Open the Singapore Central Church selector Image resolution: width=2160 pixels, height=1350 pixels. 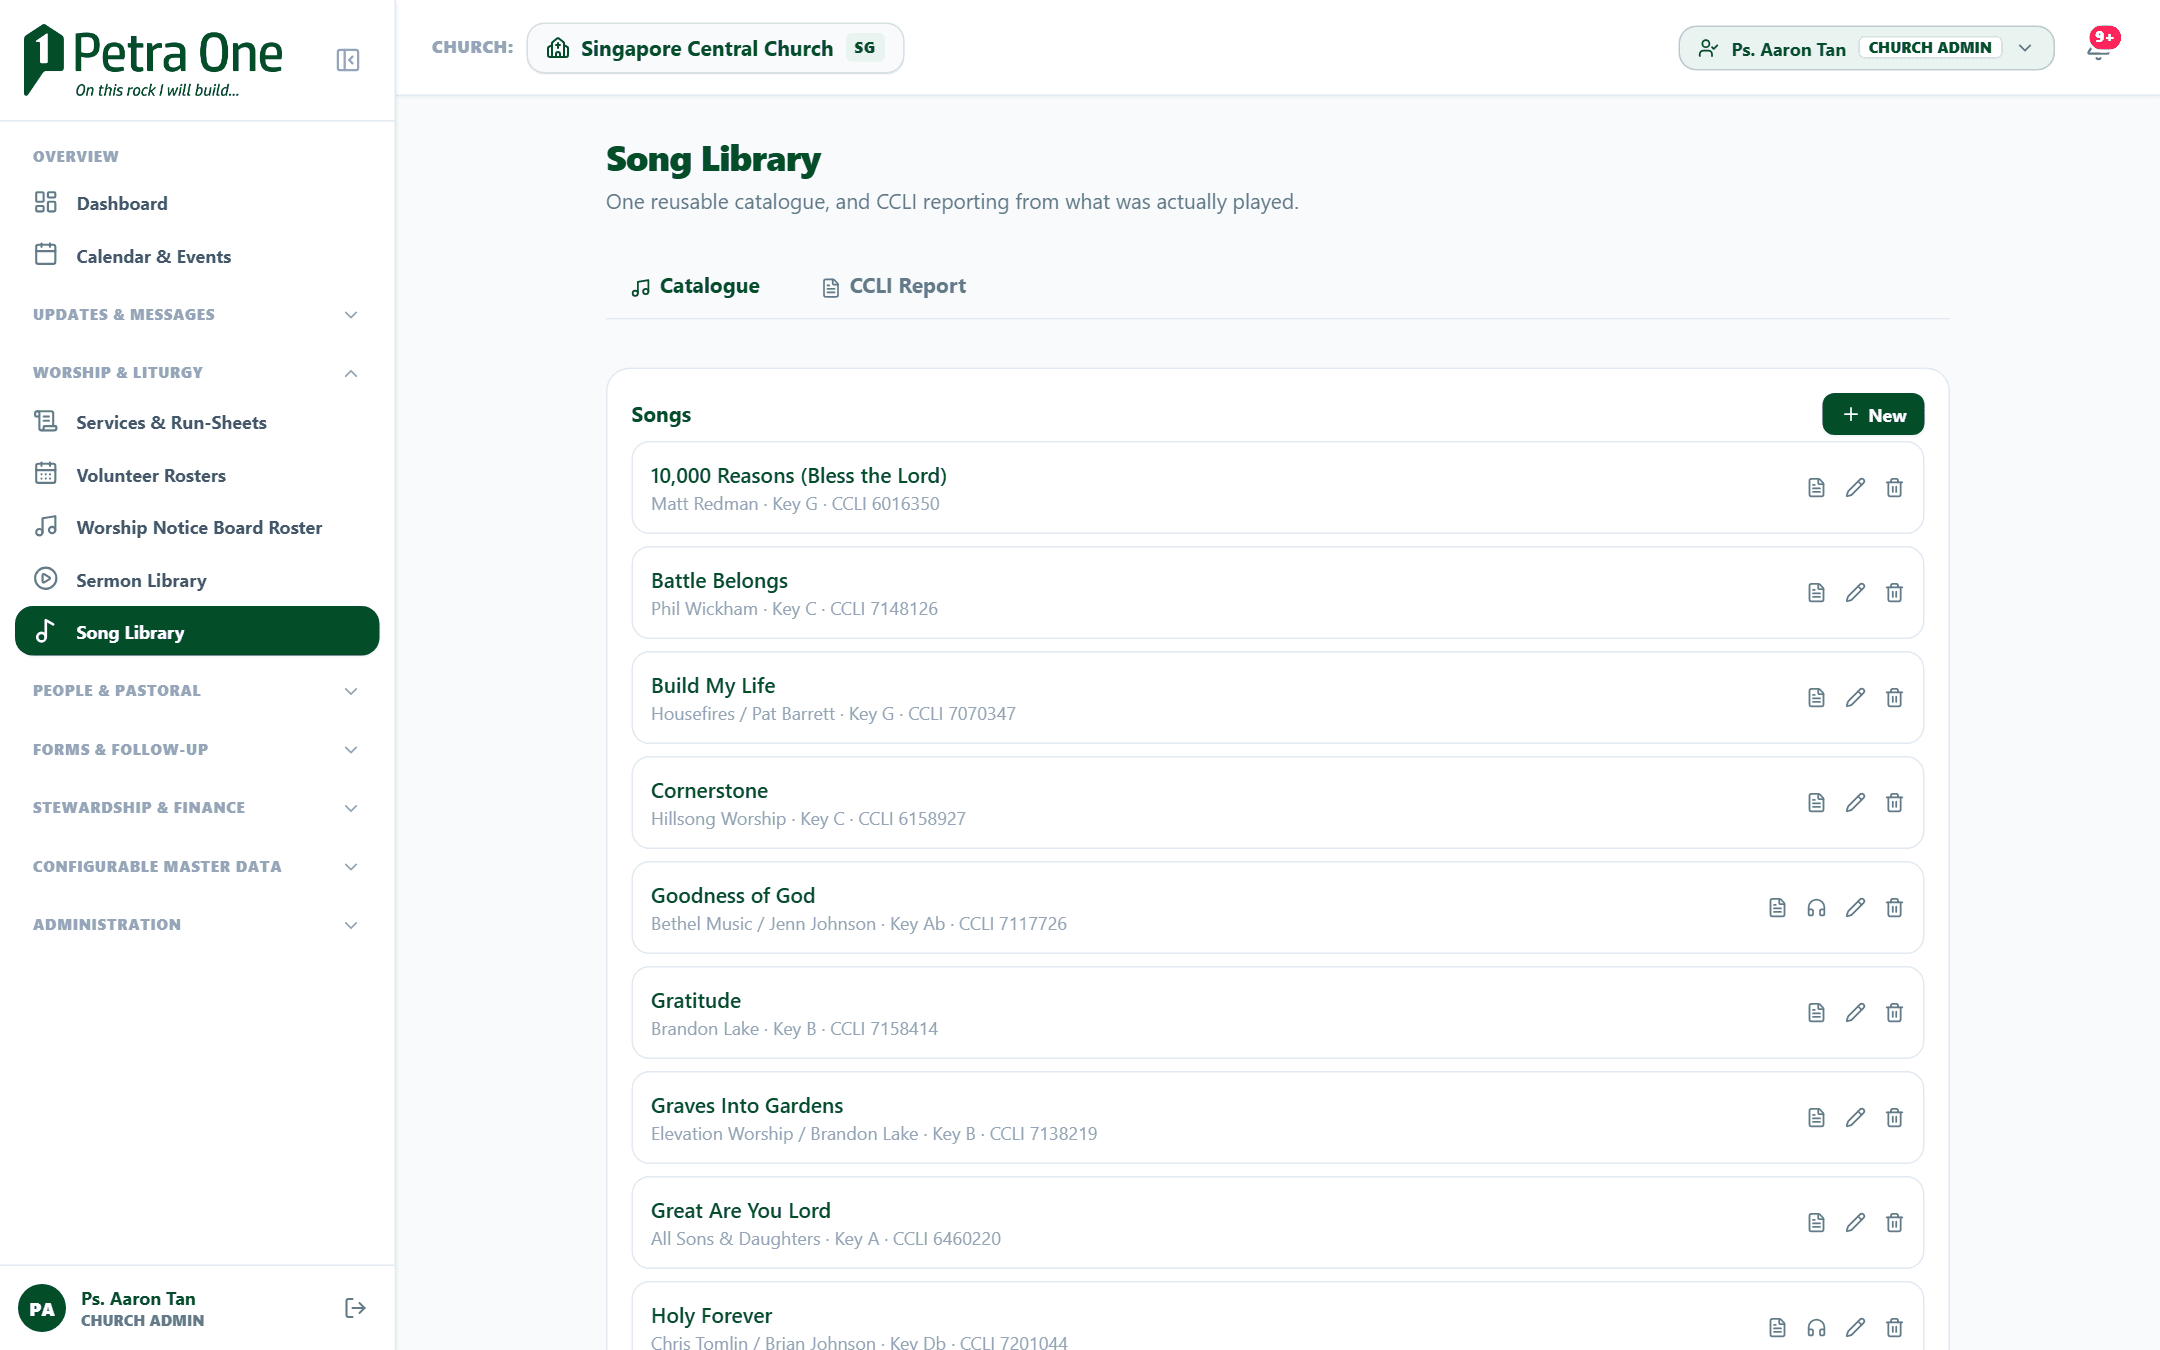tap(715, 48)
